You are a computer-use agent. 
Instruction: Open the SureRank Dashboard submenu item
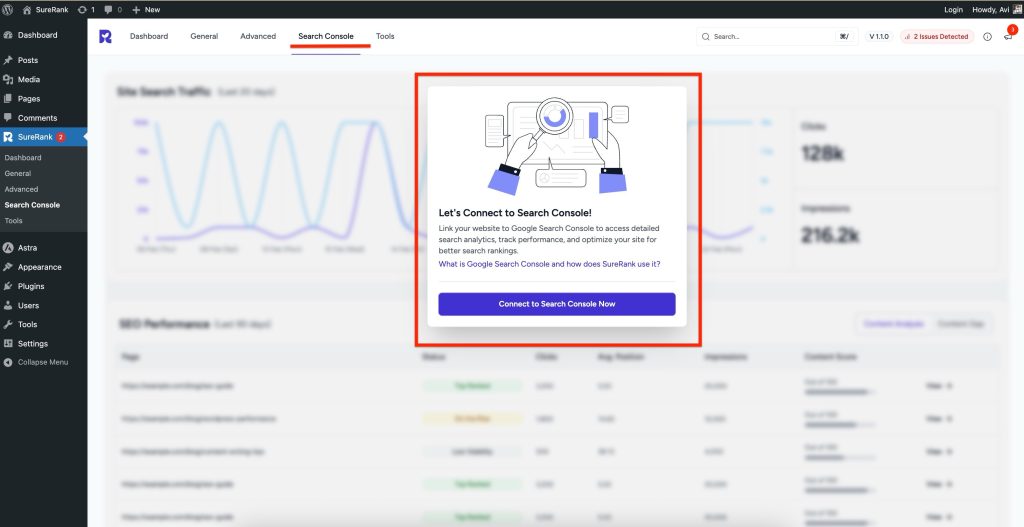tap(23, 157)
